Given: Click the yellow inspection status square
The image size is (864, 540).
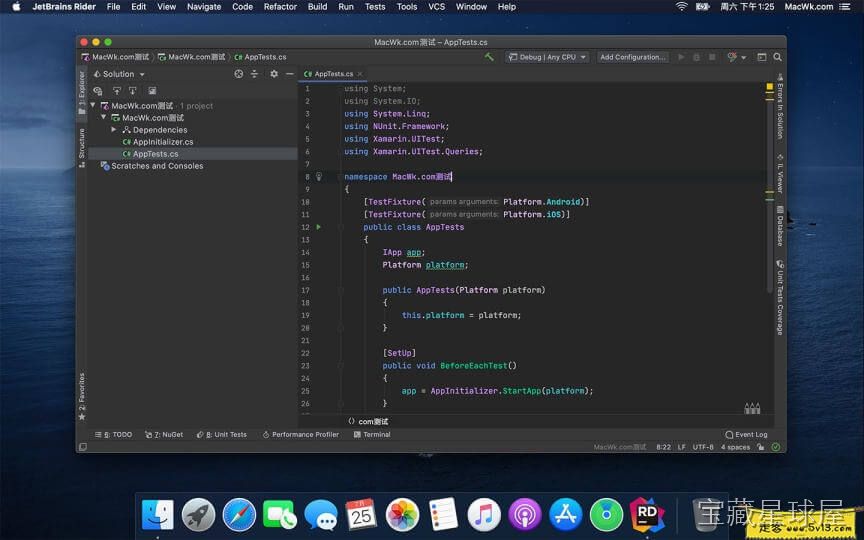Looking at the screenshot, I should click(770, 87).
